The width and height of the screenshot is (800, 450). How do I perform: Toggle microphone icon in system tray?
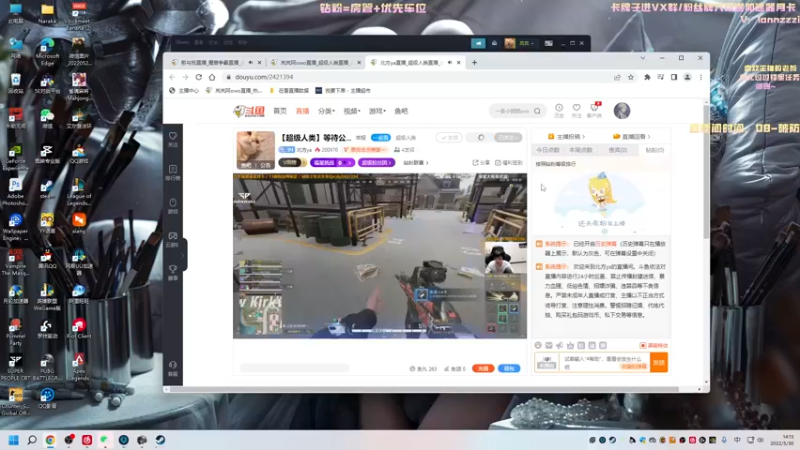[x=724, y=440]
